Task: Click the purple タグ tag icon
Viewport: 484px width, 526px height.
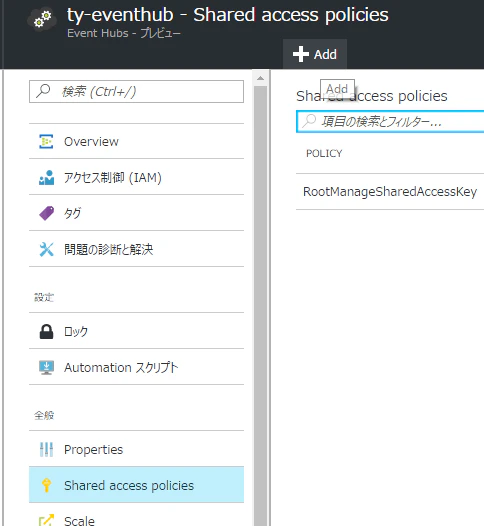Action: tap(46, 213)
